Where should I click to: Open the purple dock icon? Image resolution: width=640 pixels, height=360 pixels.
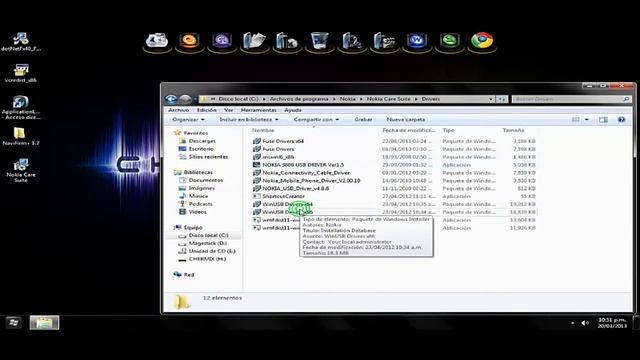click(x=222, y=41)
